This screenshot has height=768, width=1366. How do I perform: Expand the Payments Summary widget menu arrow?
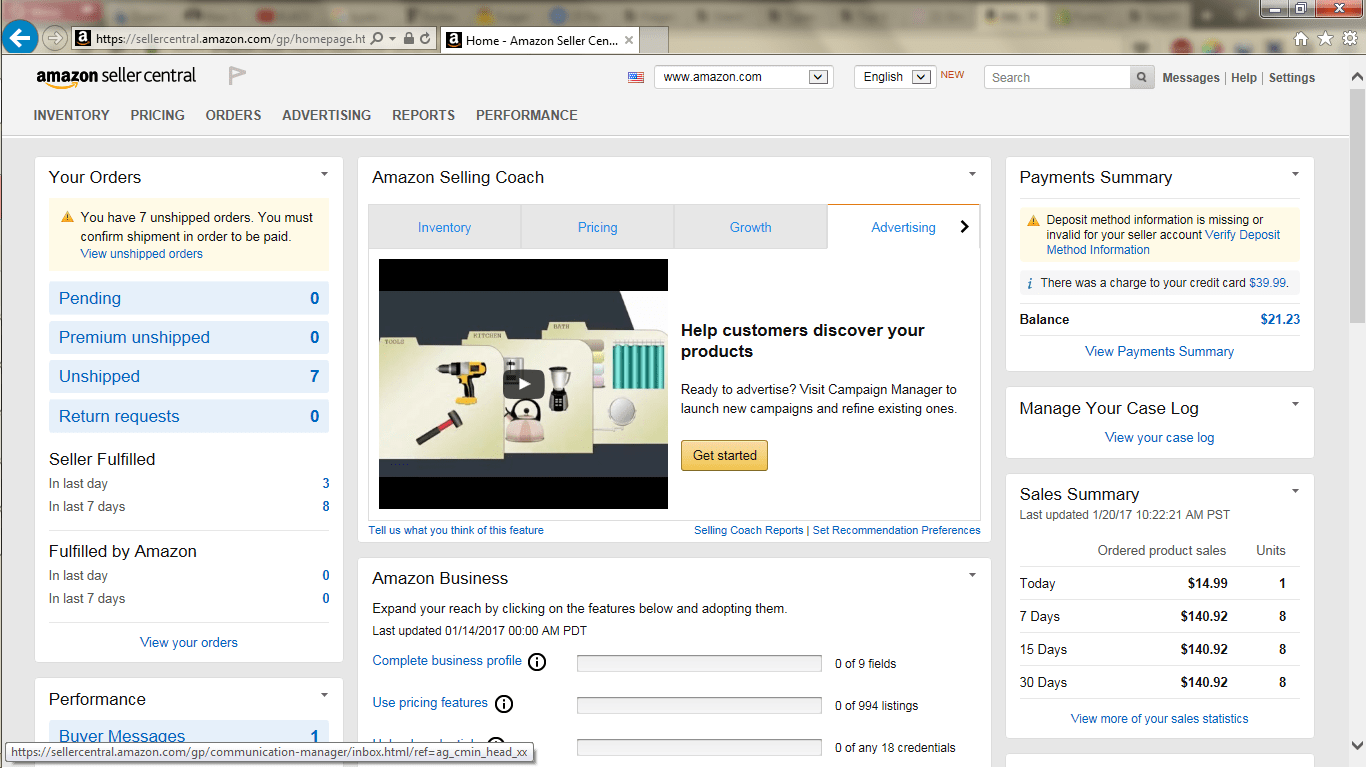pos(1295,174)
